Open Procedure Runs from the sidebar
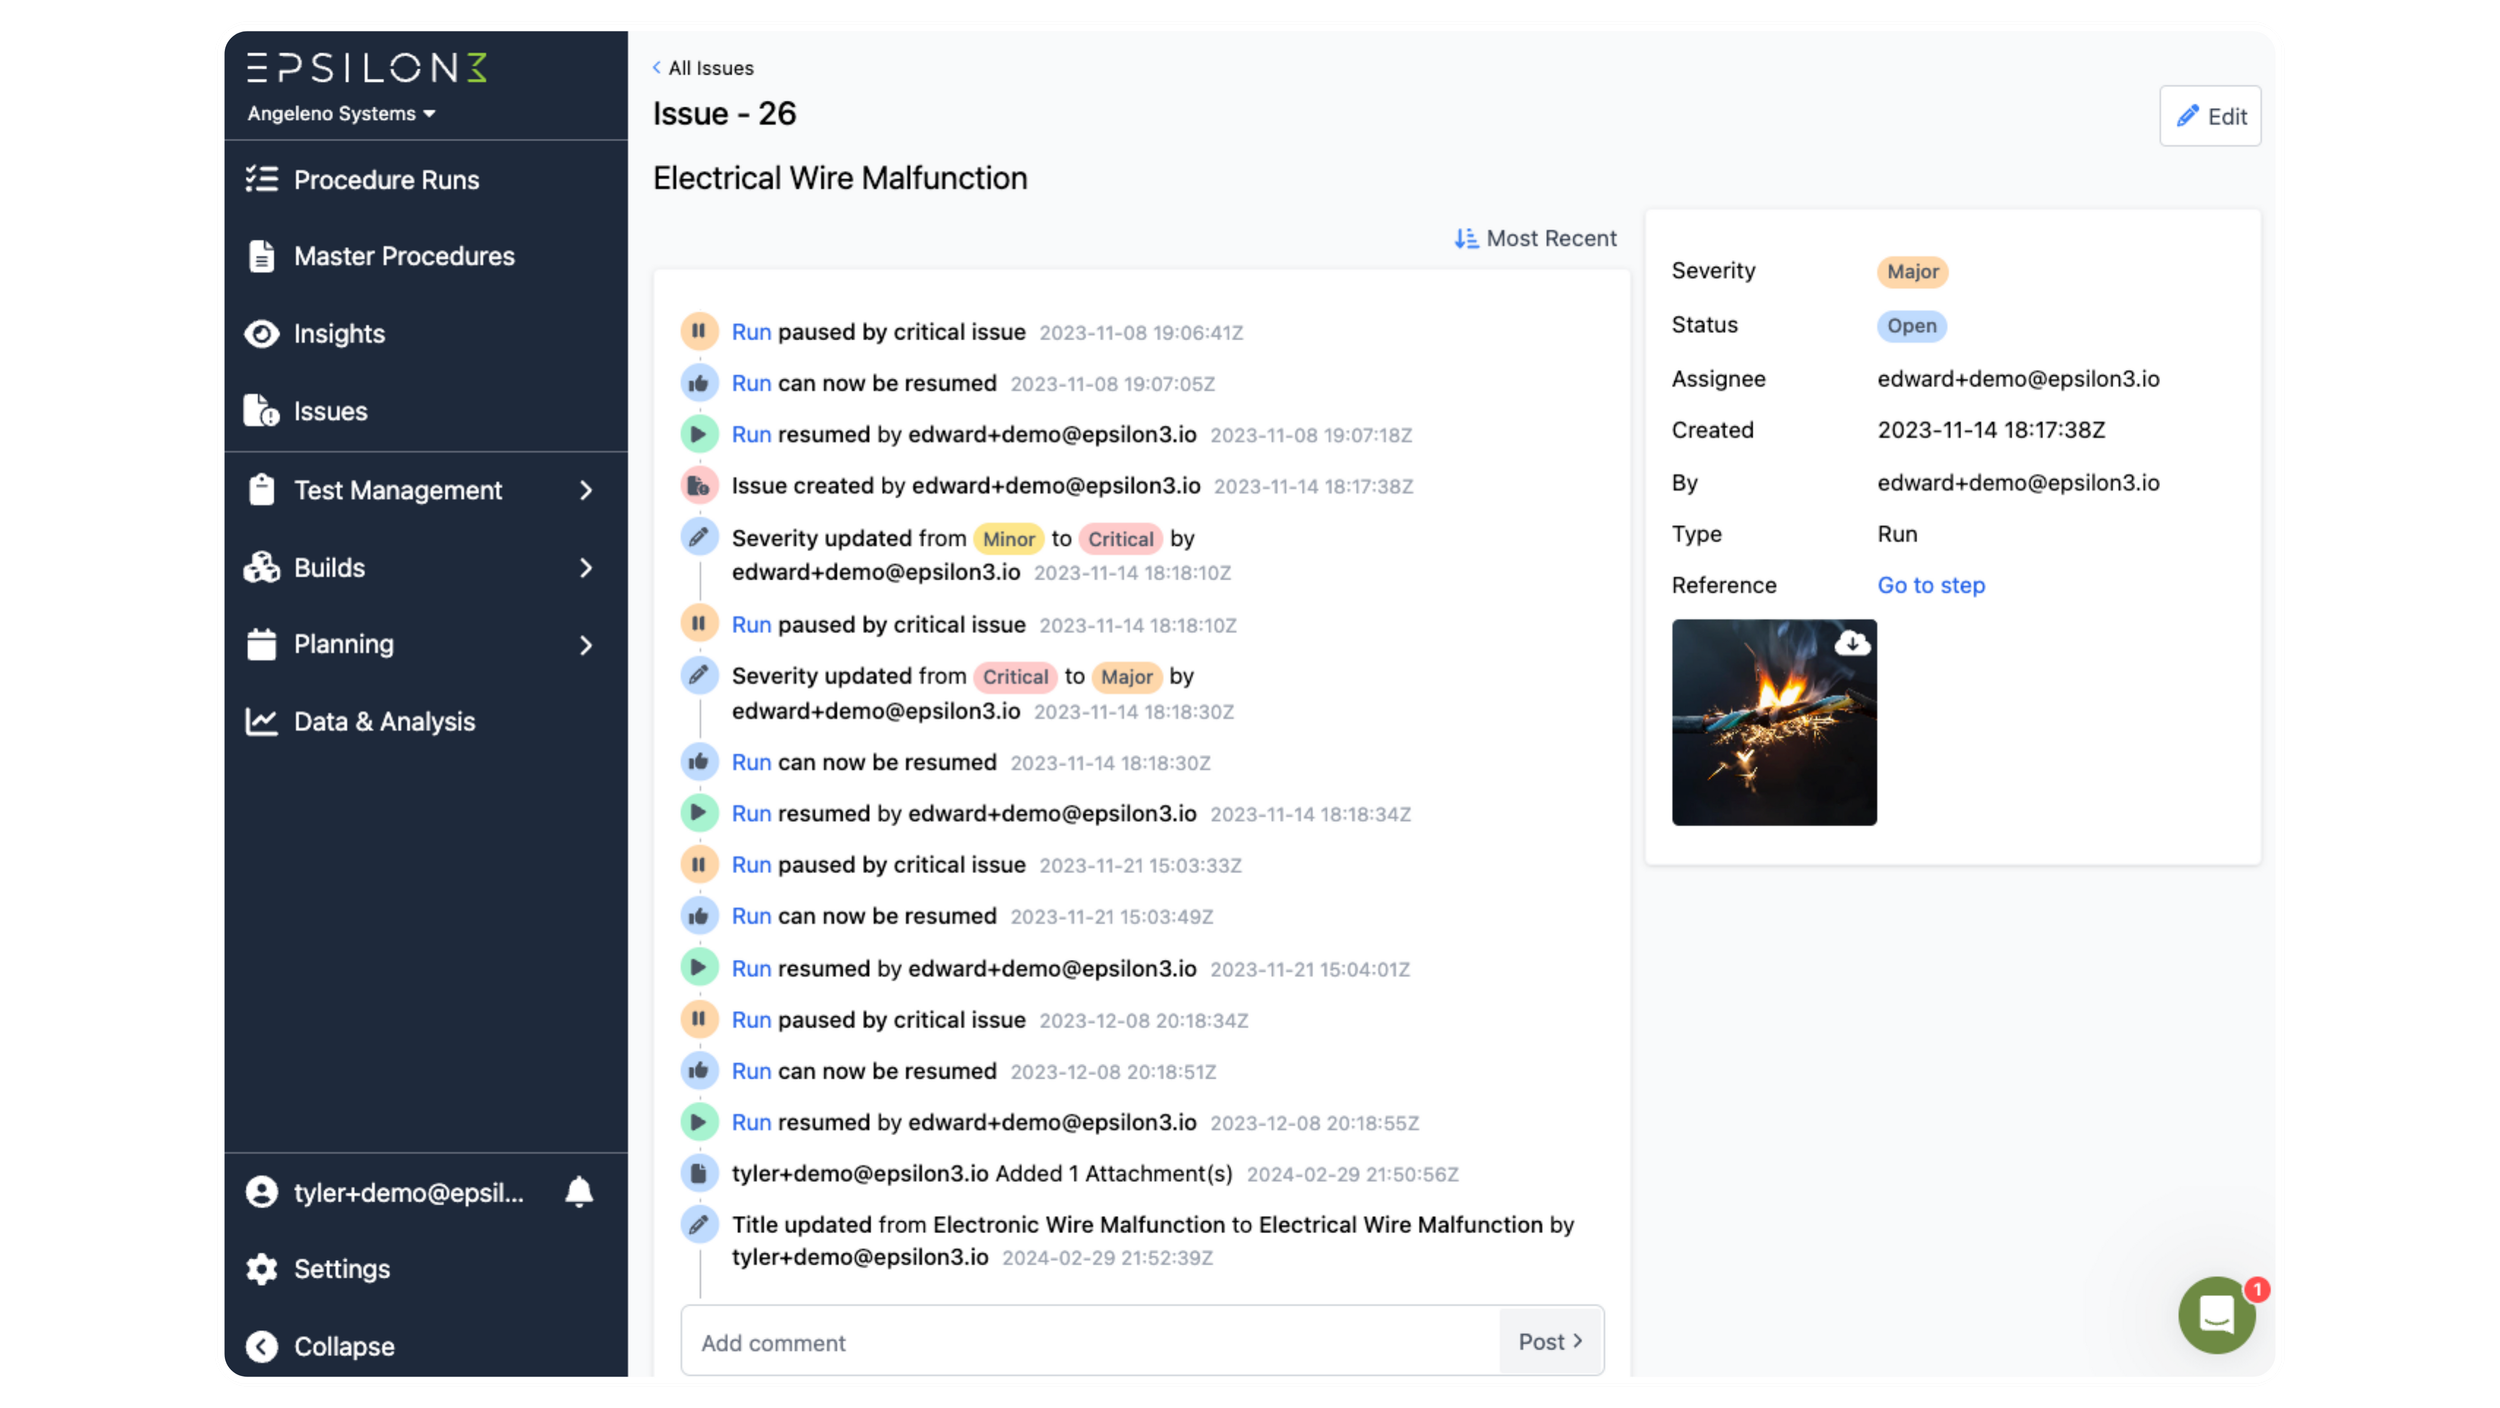This screenshot has width=2500, height=1408. click(x=386, y=180)
